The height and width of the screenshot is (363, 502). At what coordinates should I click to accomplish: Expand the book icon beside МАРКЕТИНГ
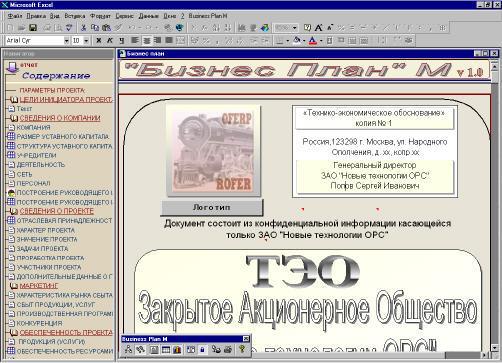click(x=14, y=286)
